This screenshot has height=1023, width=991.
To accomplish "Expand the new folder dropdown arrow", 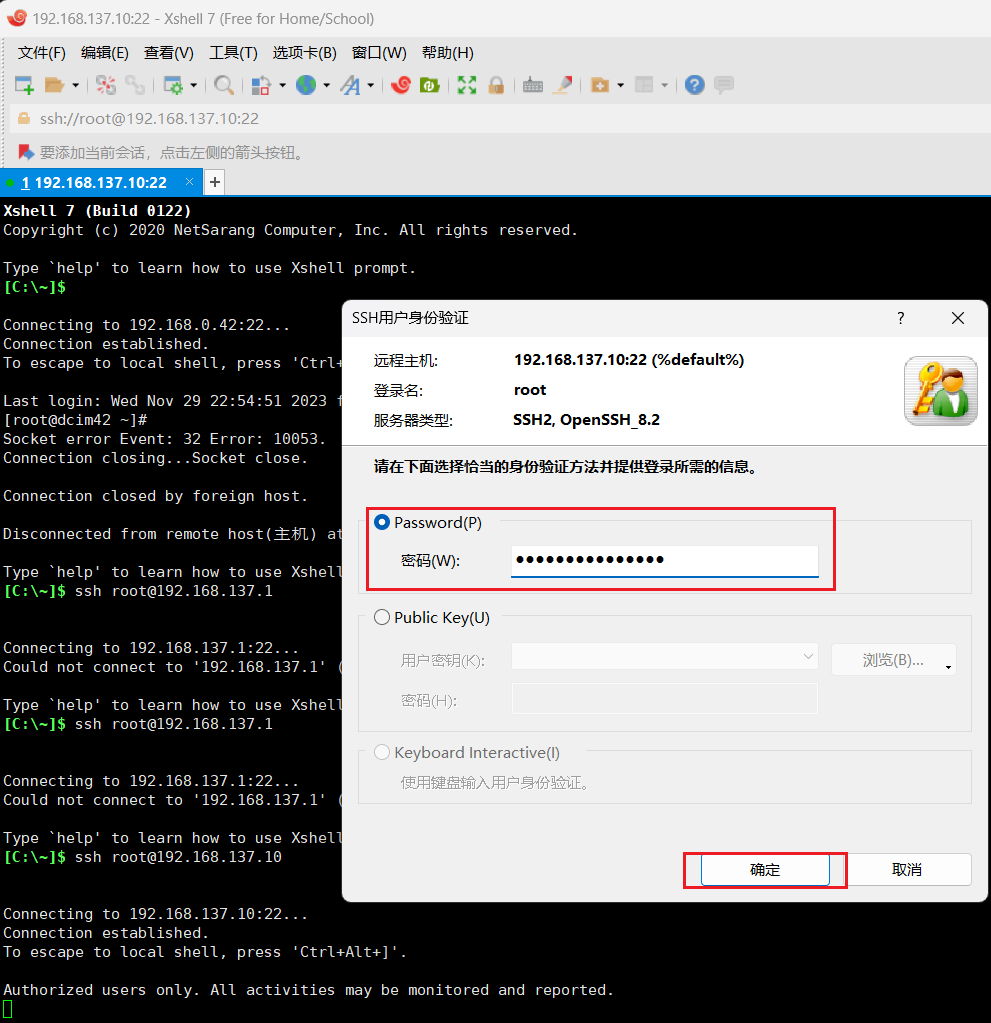I will tap(620, 85).
